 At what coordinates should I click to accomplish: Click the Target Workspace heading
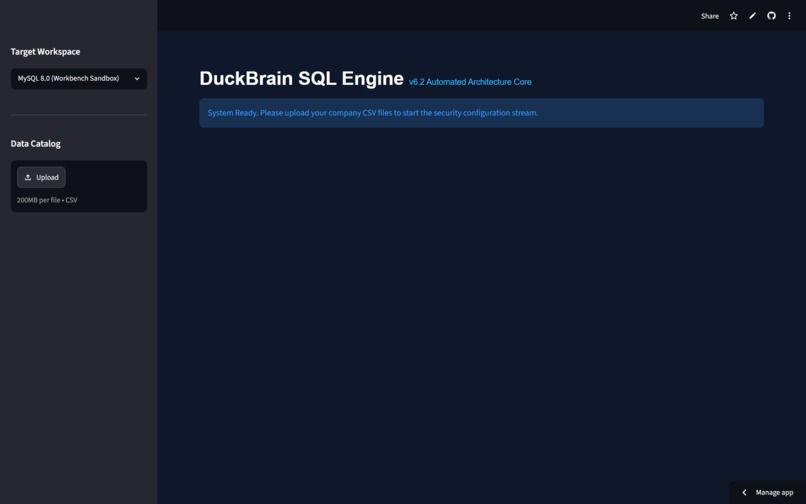[x=45, y=51]
